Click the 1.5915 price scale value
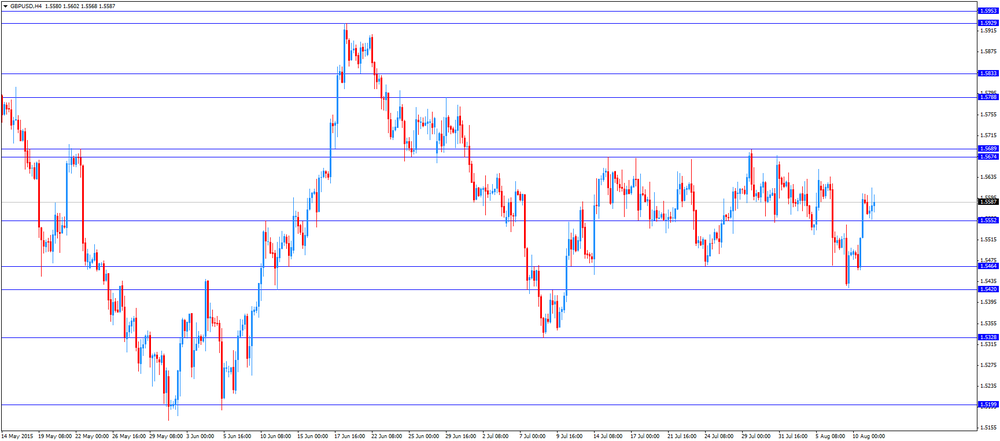The width and height of the screenshot is (1000, 441). pyautogui.click(x=989, y=31)
